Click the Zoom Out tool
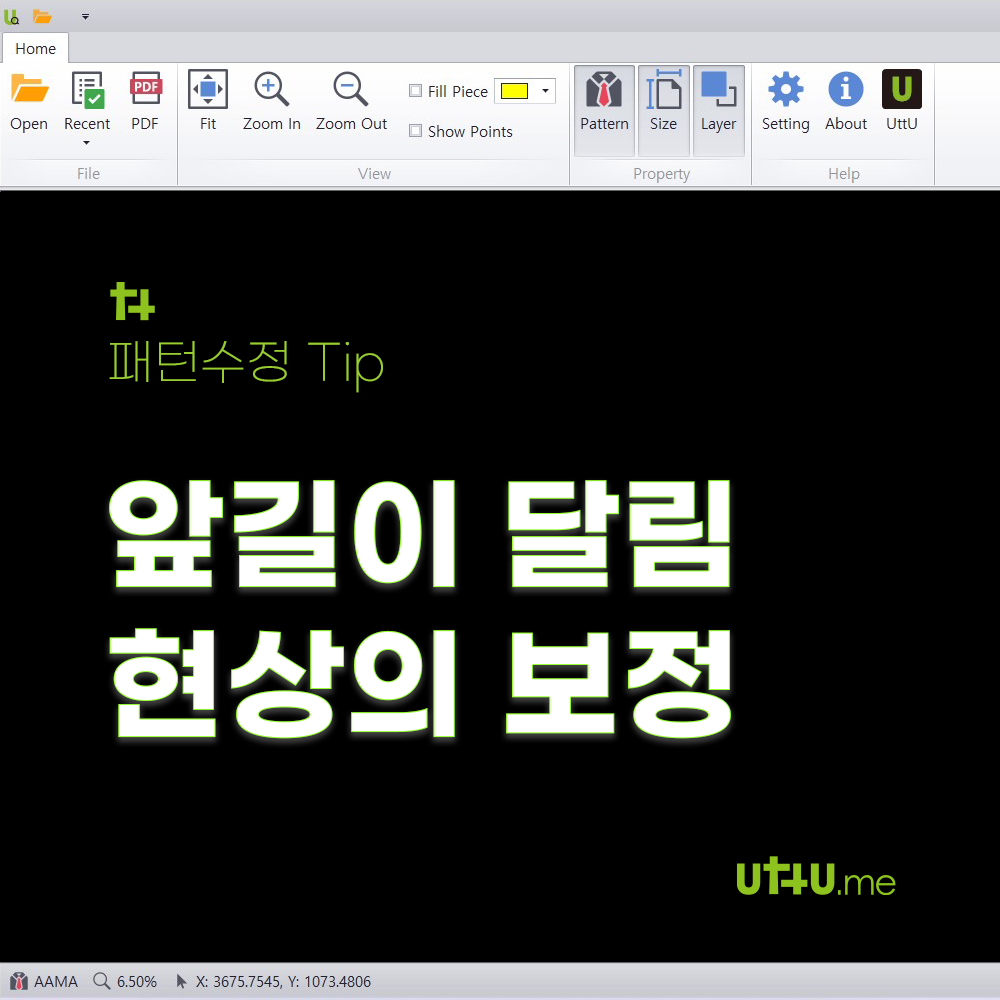The height and width of the screenshot is (1000, 1000). pos(351,100)
